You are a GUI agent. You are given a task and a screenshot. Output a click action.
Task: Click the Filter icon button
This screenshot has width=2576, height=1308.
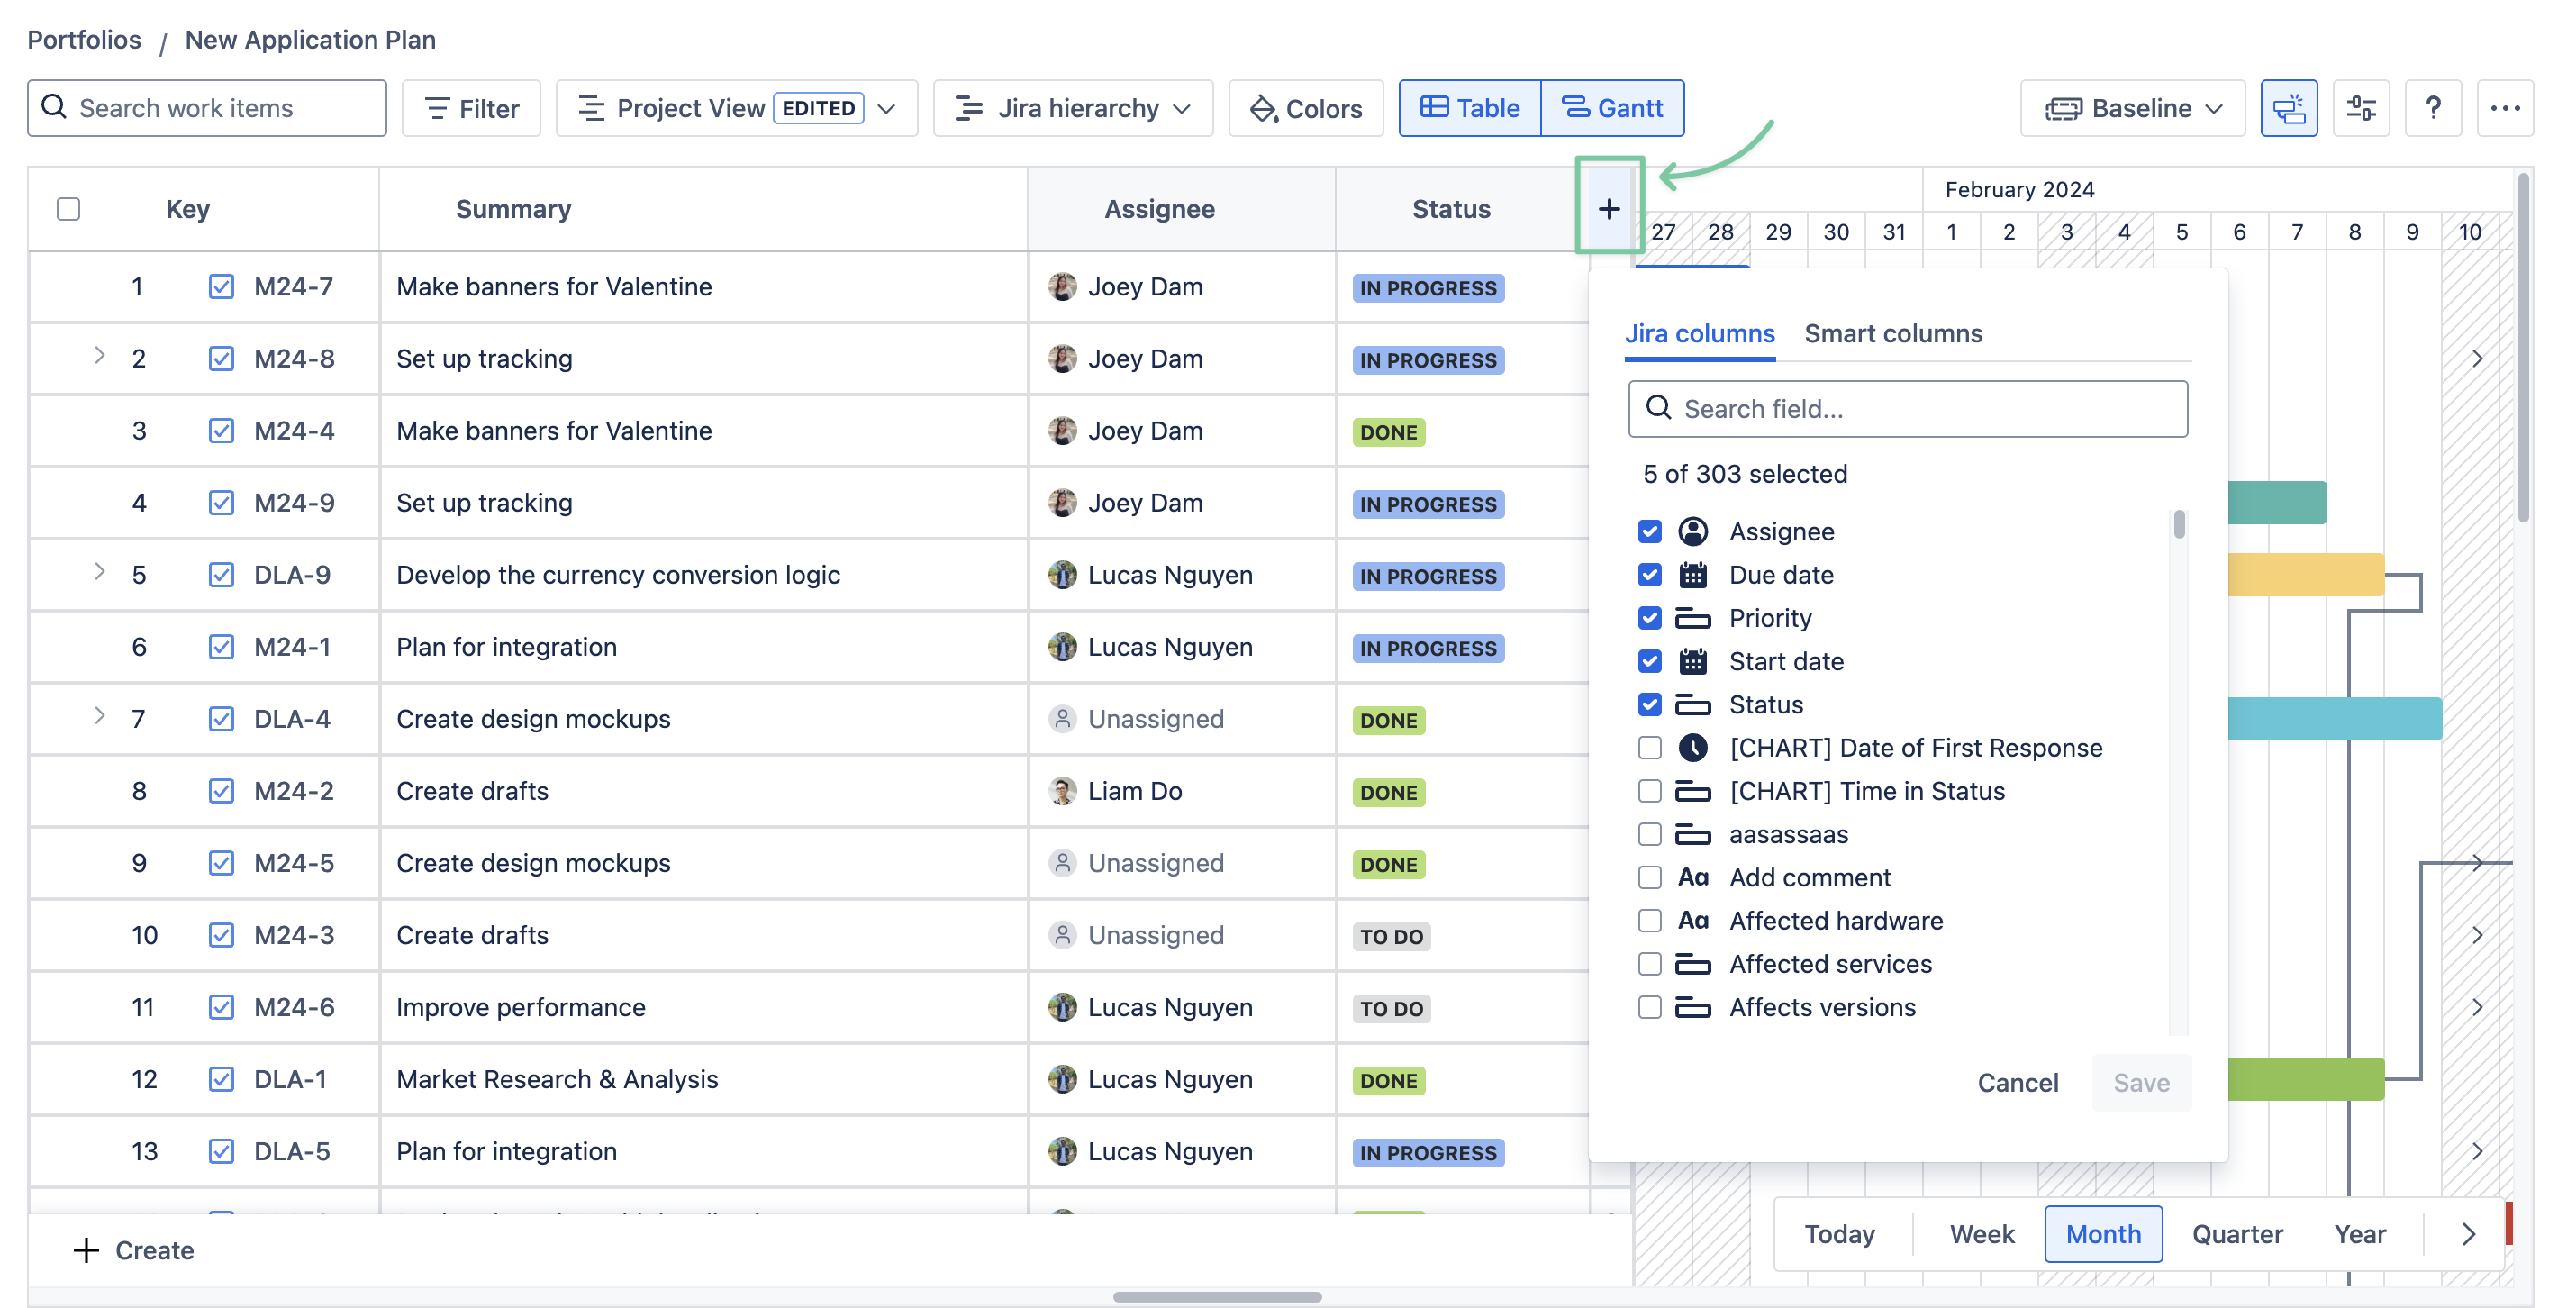tap(471, 108)
